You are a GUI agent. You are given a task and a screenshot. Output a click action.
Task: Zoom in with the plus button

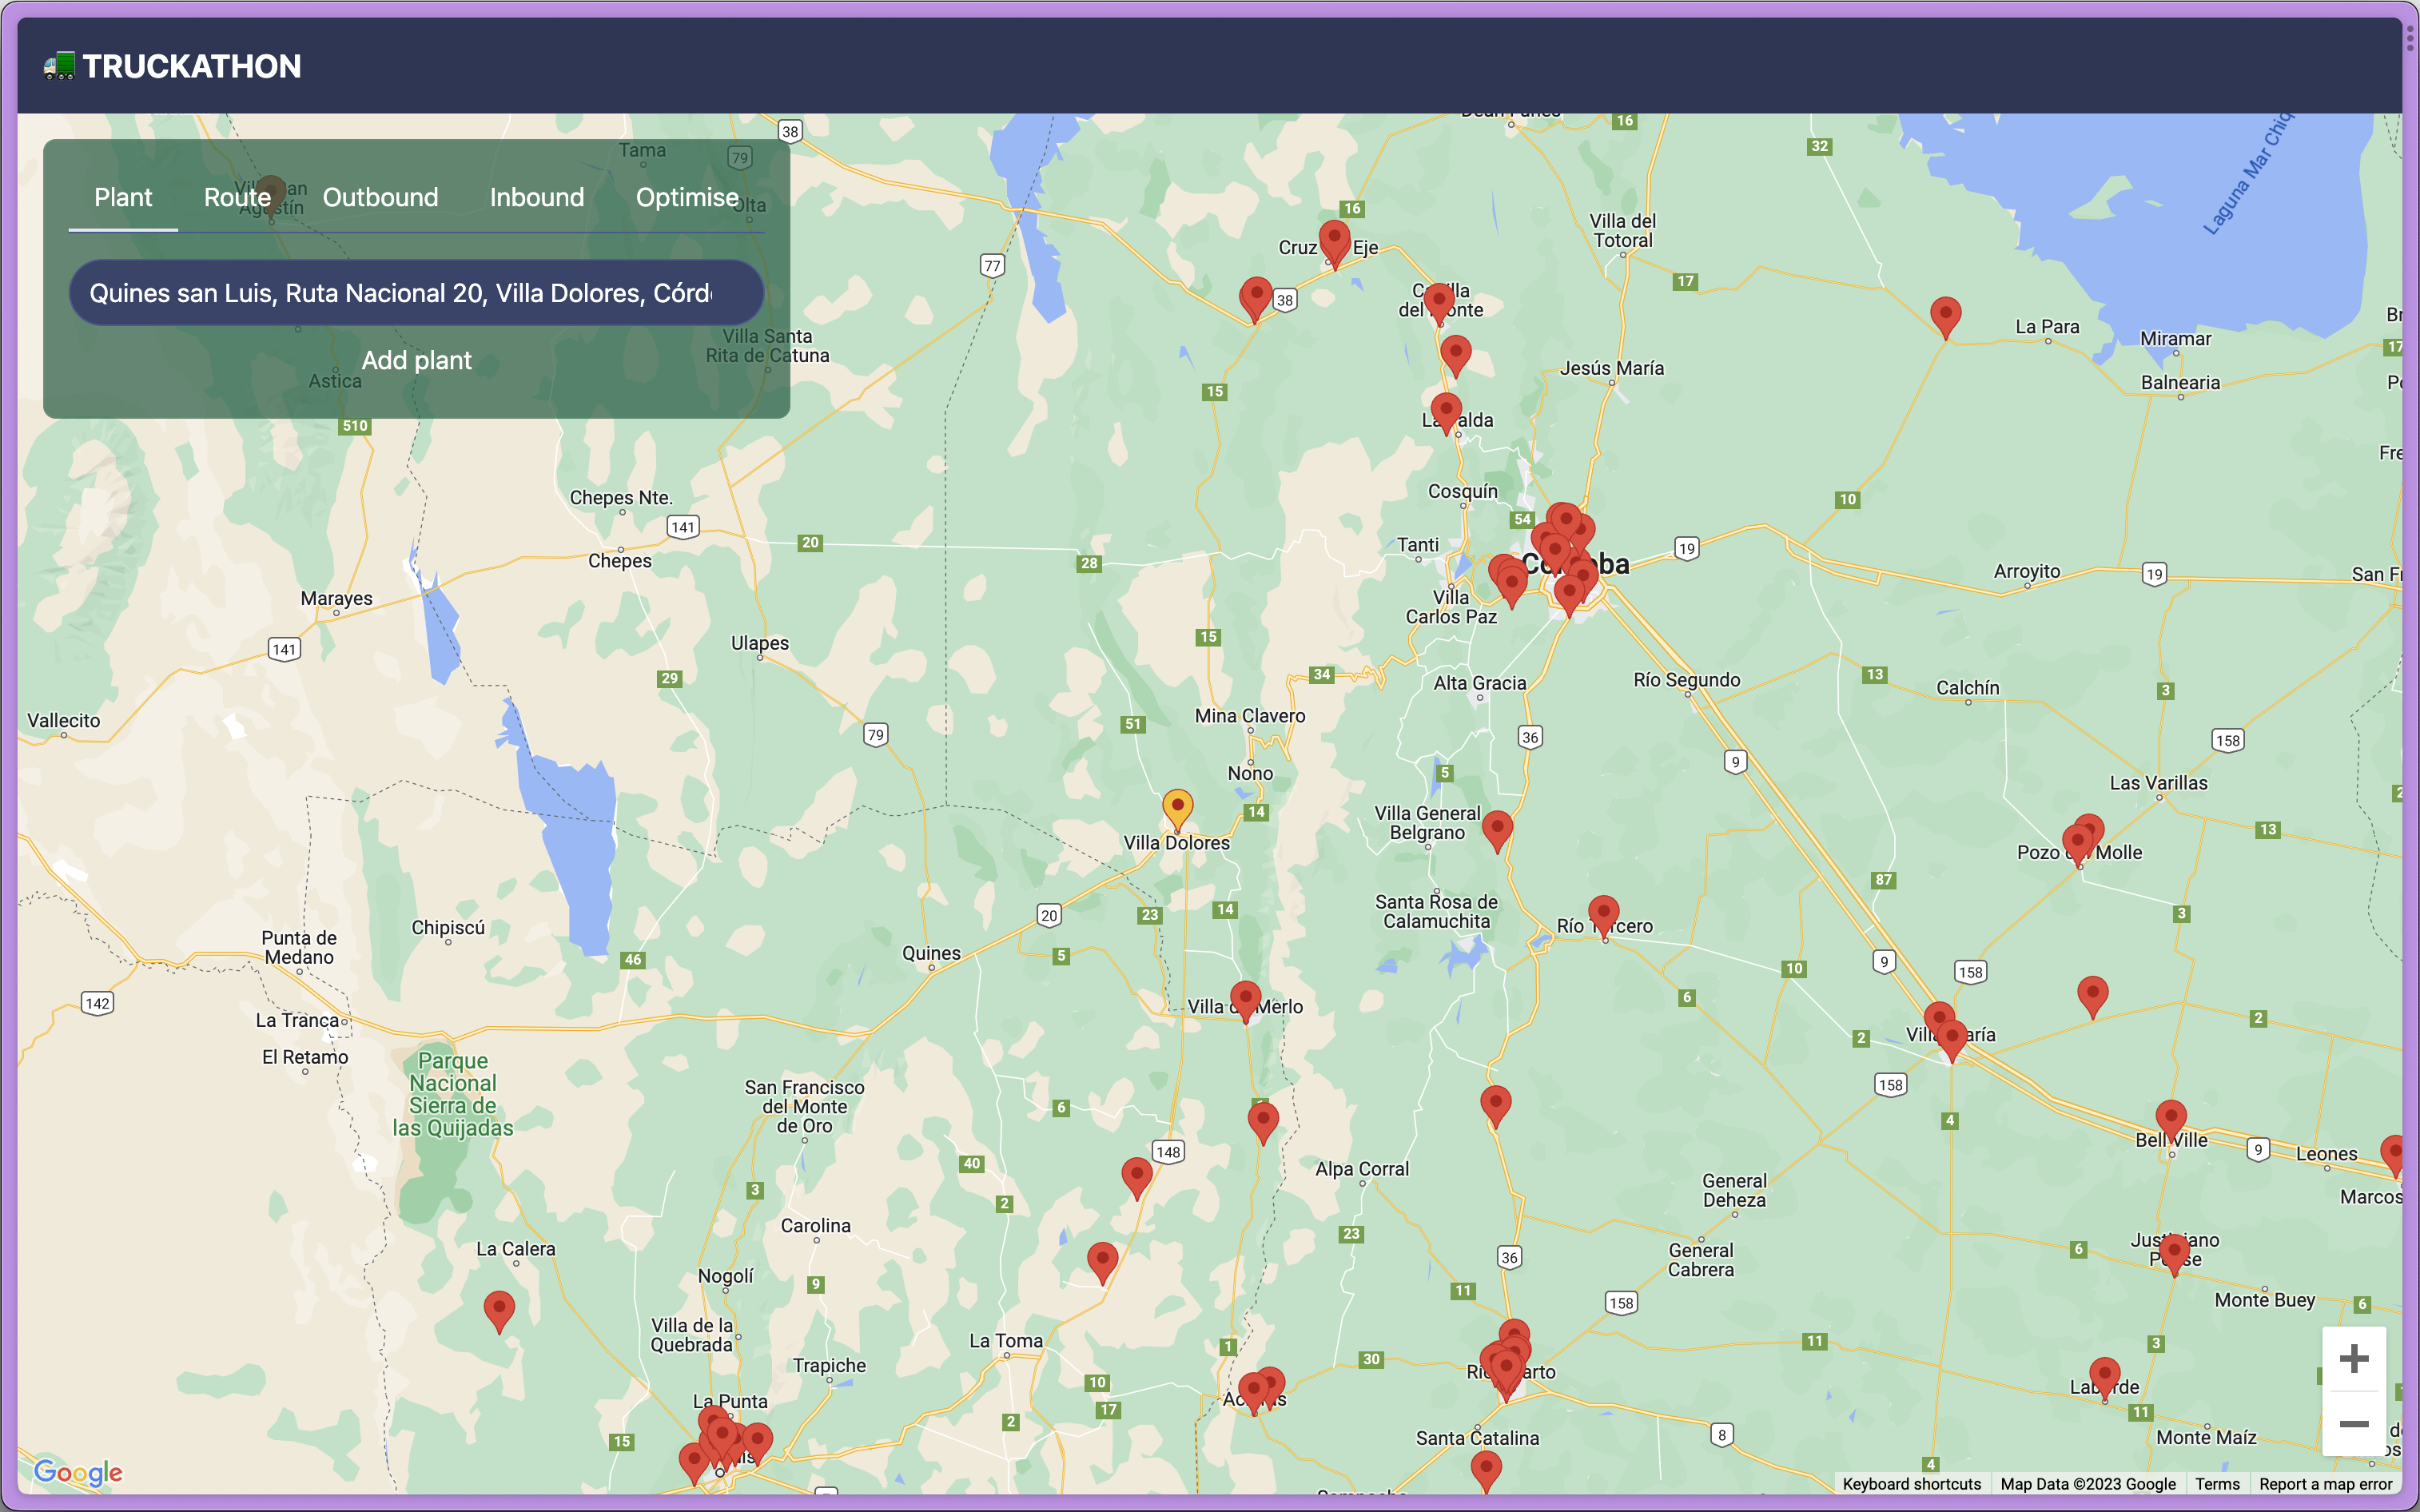pyautogui.click(x=2353, y=1358)
